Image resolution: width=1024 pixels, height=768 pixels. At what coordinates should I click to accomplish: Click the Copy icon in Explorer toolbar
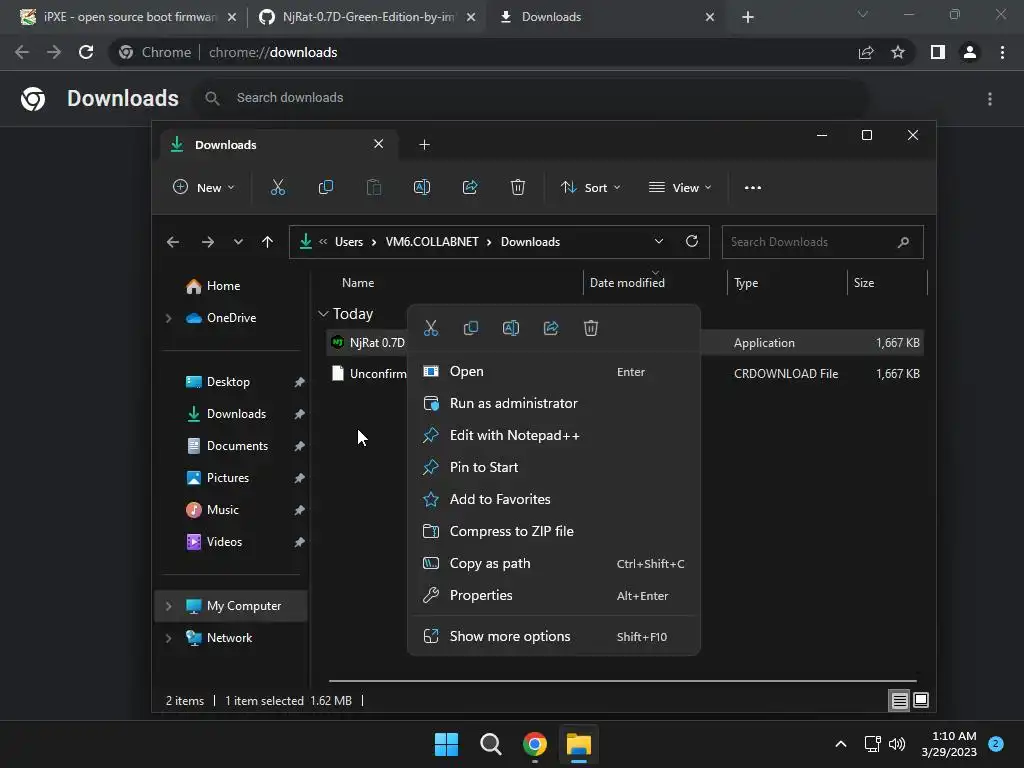(x=326, y=187)
